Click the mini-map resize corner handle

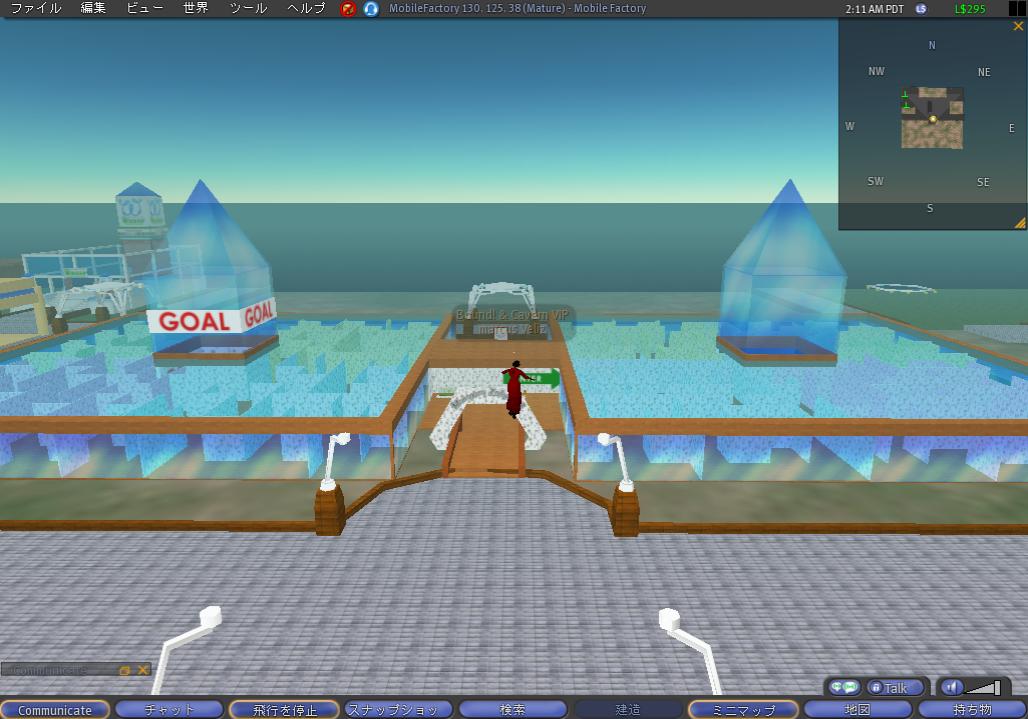point(1020,223)
